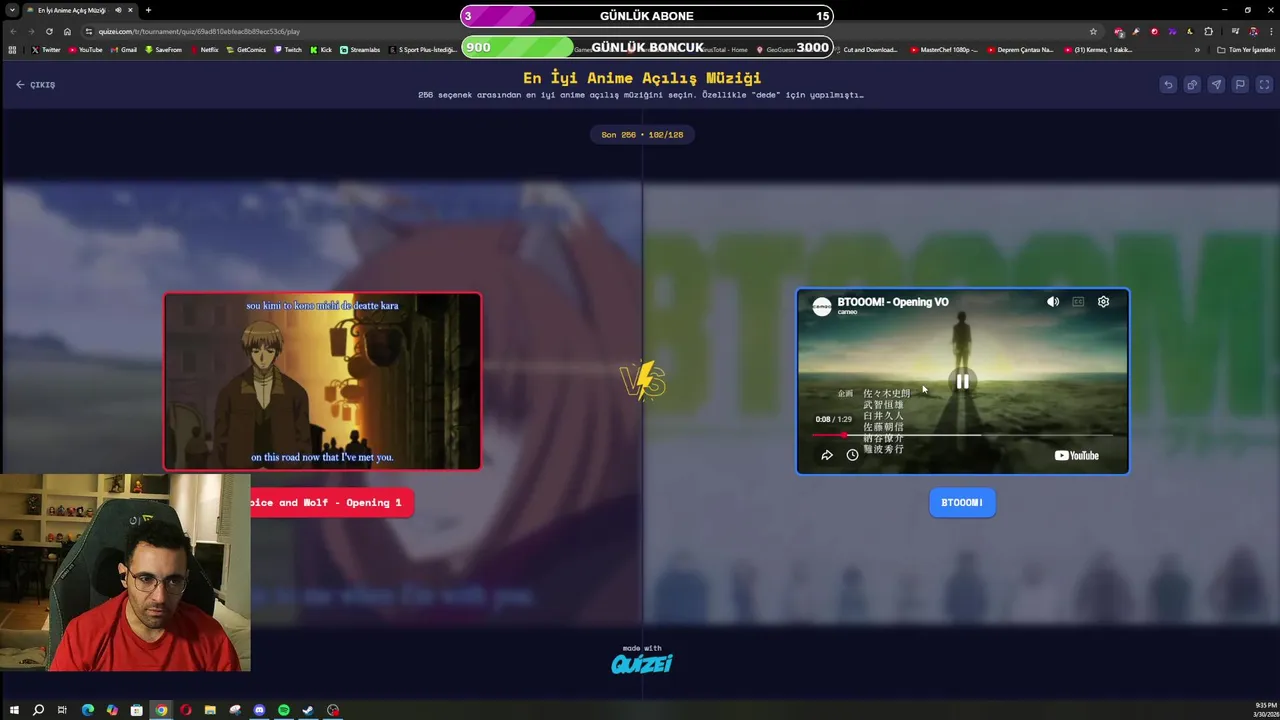Open the SaveFrom bookmark

[x=163, y=50]
